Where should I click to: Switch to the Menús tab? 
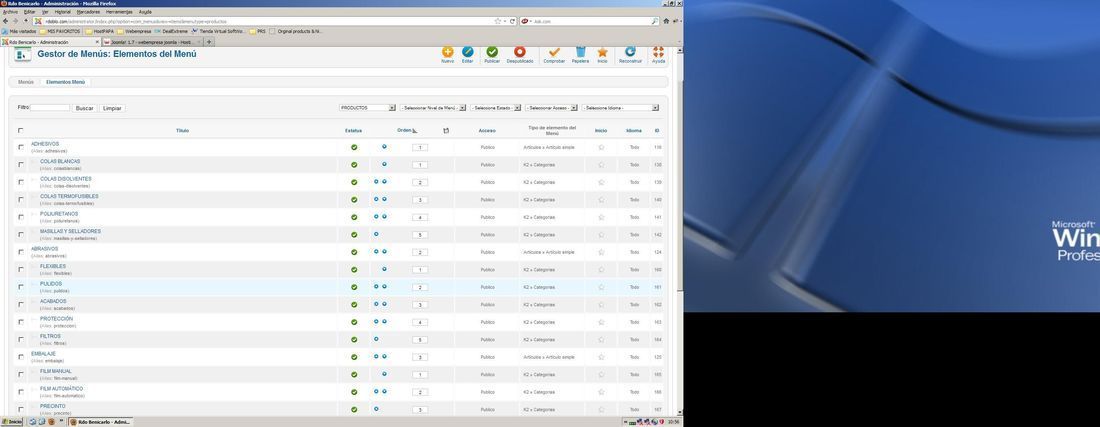point(26,82)
